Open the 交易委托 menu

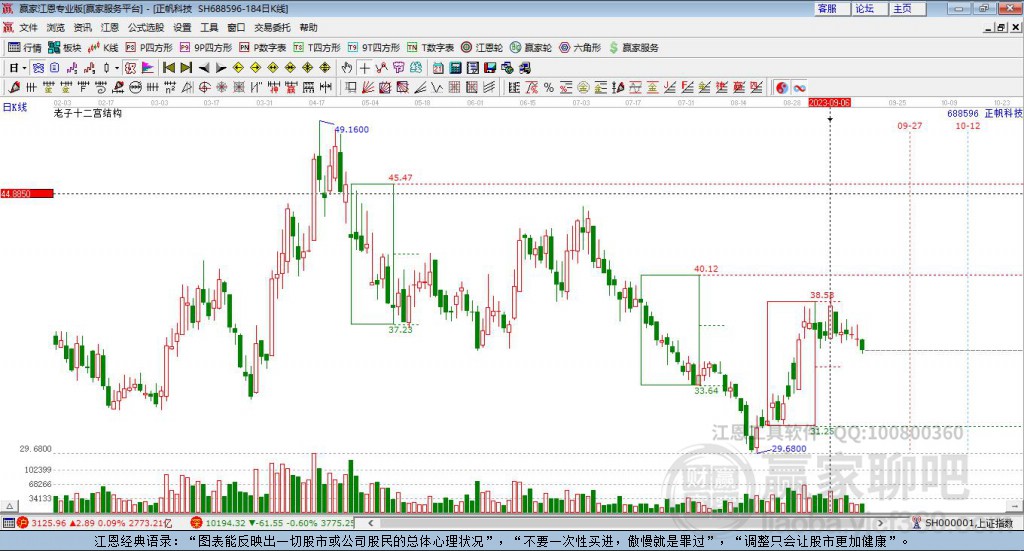272,27
